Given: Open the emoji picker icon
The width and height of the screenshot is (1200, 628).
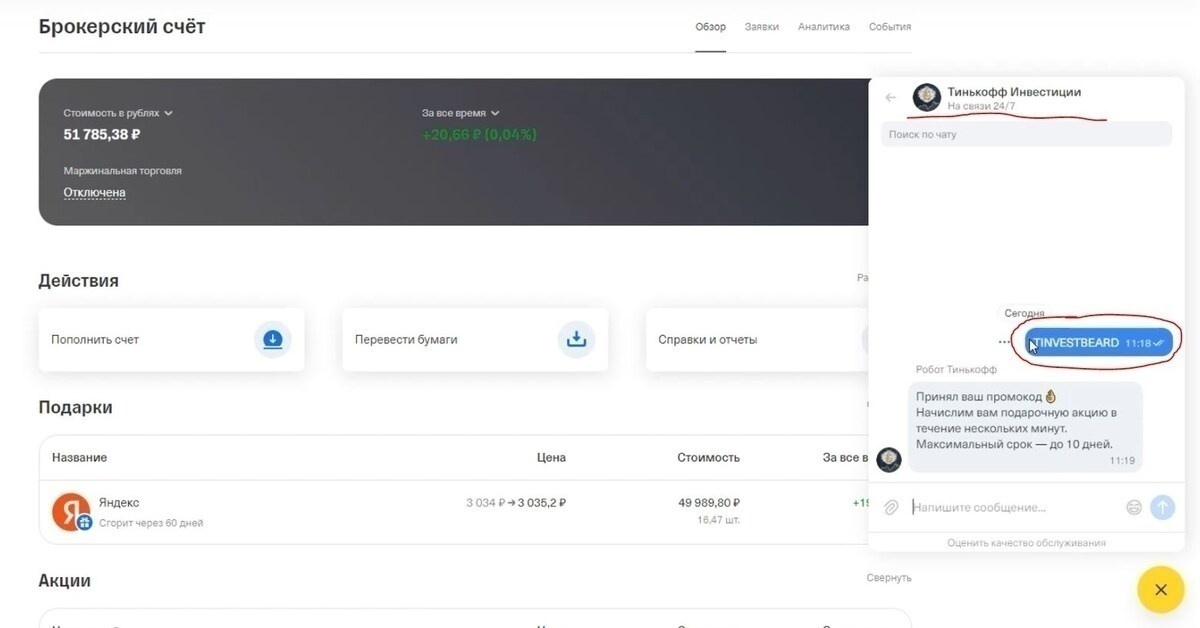Looking at the screenshot, I should click(1134, 508).
